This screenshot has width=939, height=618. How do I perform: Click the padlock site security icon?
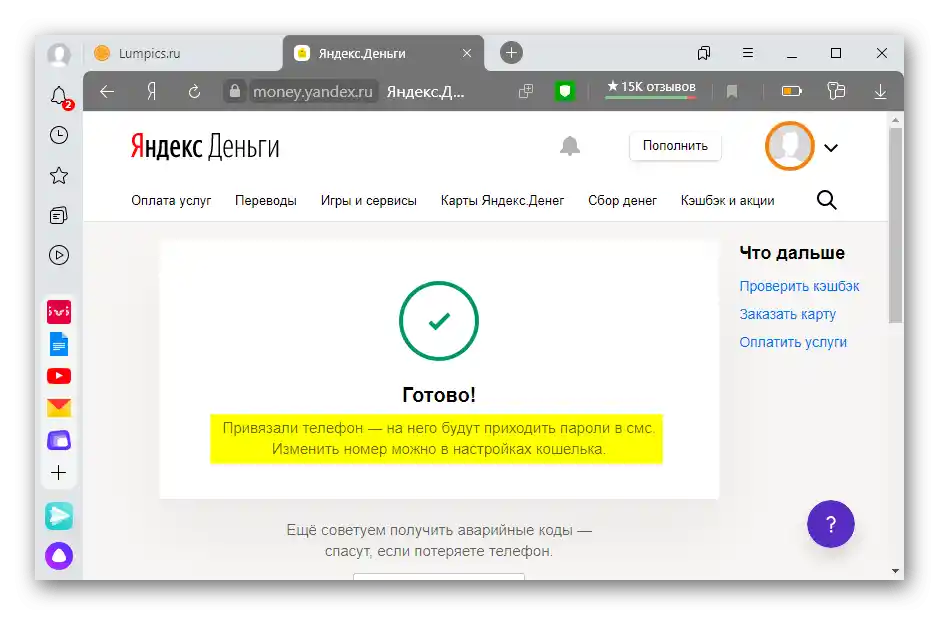click(235, 91)
